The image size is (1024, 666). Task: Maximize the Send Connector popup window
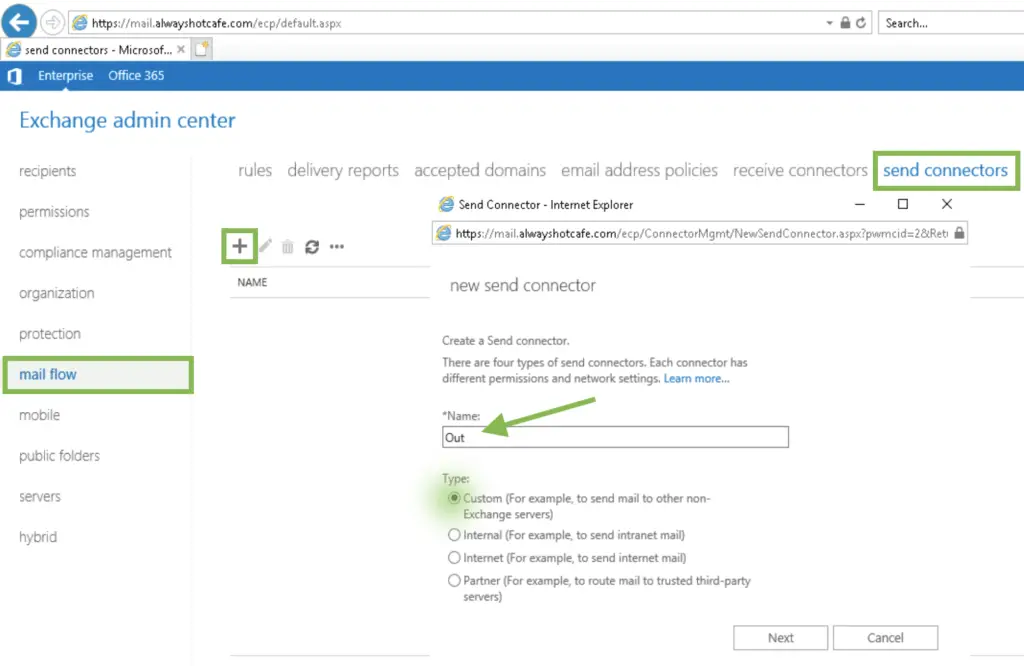tap(903, 204)
